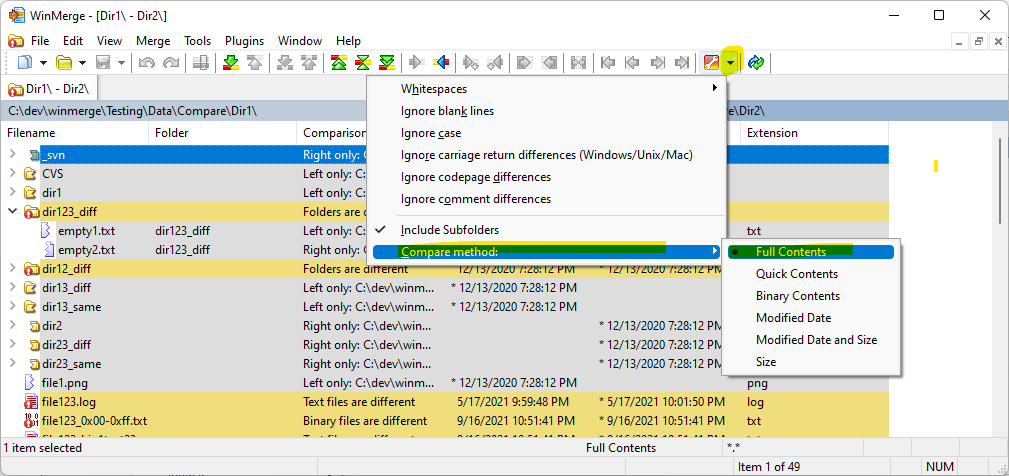Open the Compare method submenu entry
The image size is (1009, 476).
coord(547,252)
